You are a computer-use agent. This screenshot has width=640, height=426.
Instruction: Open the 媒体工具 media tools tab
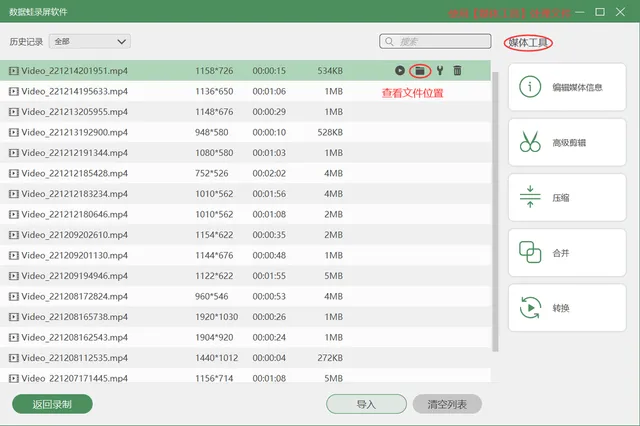(528, 42)
